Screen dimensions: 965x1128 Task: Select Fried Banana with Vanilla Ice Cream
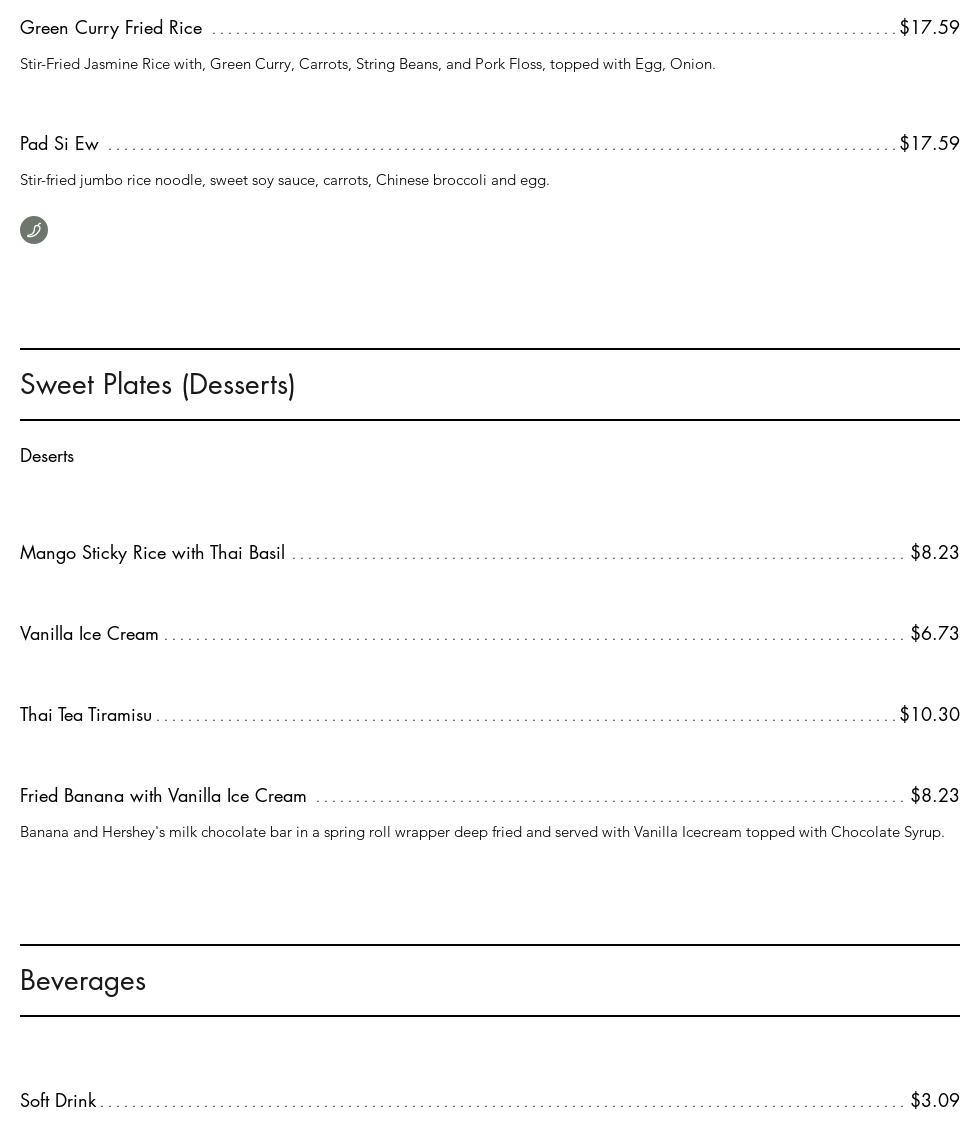pyautogui.click(x=163, y=796)
